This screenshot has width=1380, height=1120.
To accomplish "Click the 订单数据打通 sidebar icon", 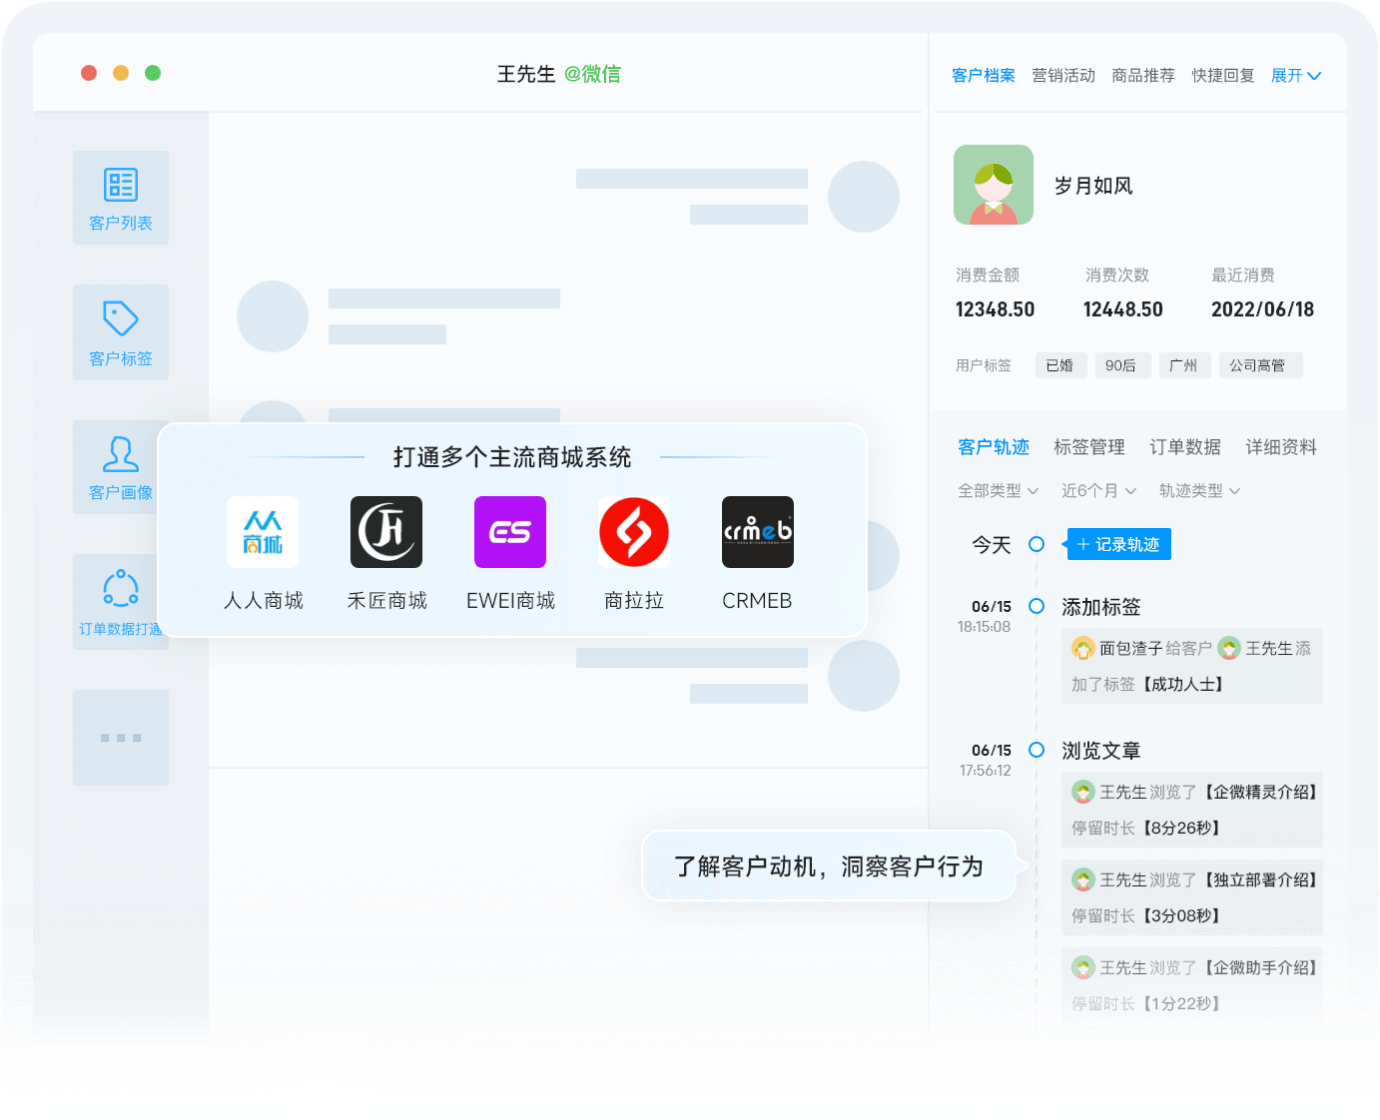I will 120,601.
